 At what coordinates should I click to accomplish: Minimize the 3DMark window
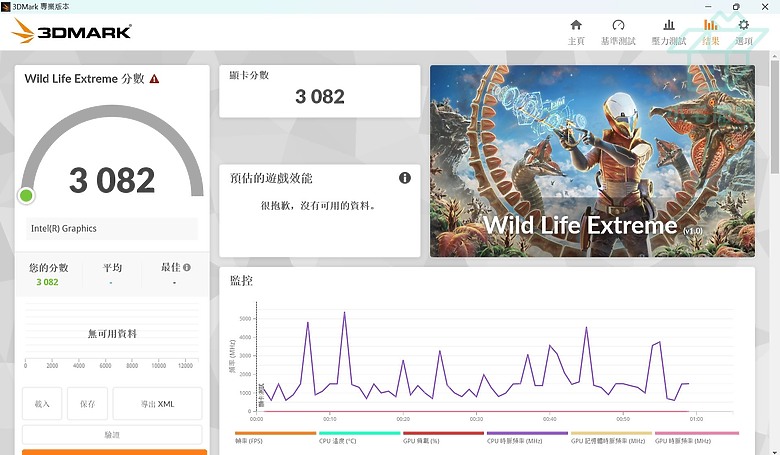pos(708,6)
